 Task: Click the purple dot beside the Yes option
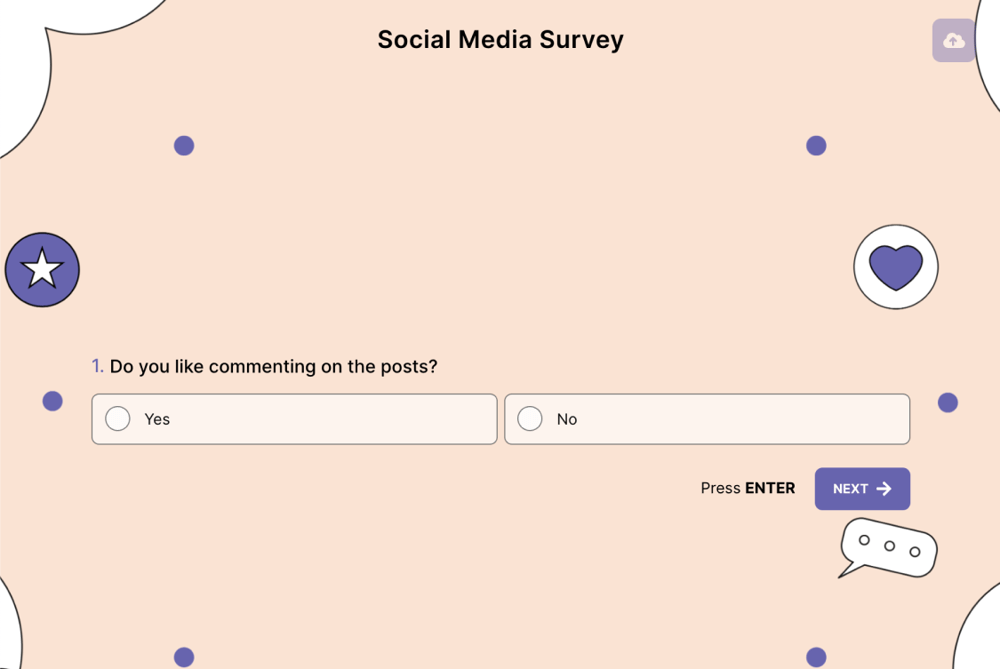point(52,401)
